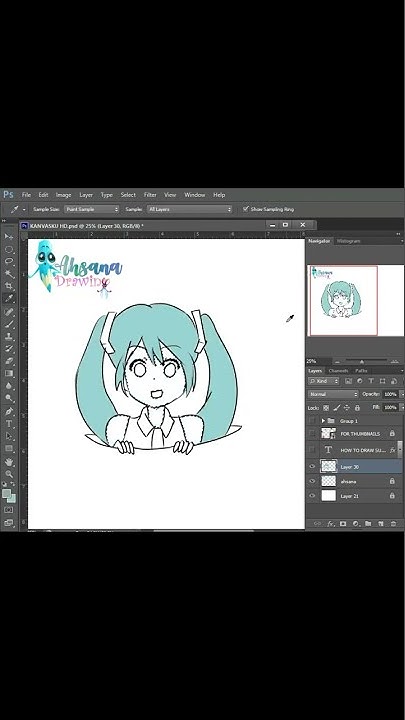
Task: Open Sample All Layers dropdown
Action: [x=189, y=209]
